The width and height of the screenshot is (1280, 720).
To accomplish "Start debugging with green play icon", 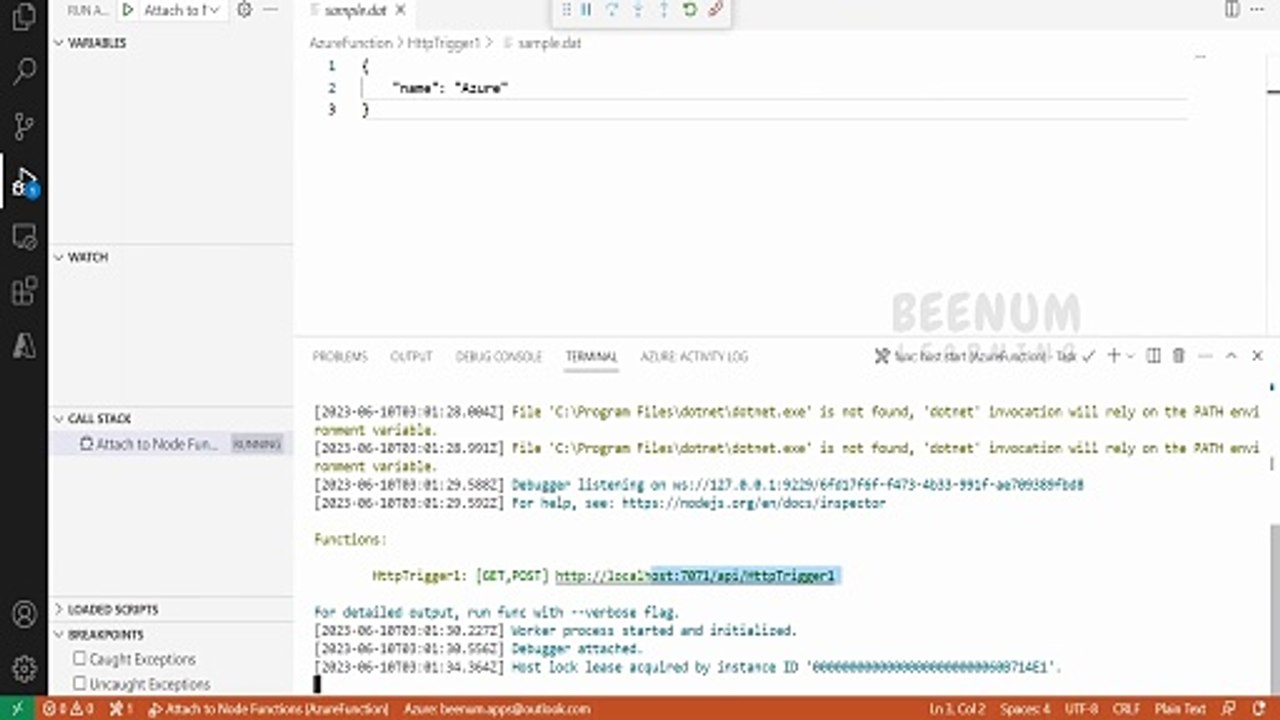I will tap(128, 10).
